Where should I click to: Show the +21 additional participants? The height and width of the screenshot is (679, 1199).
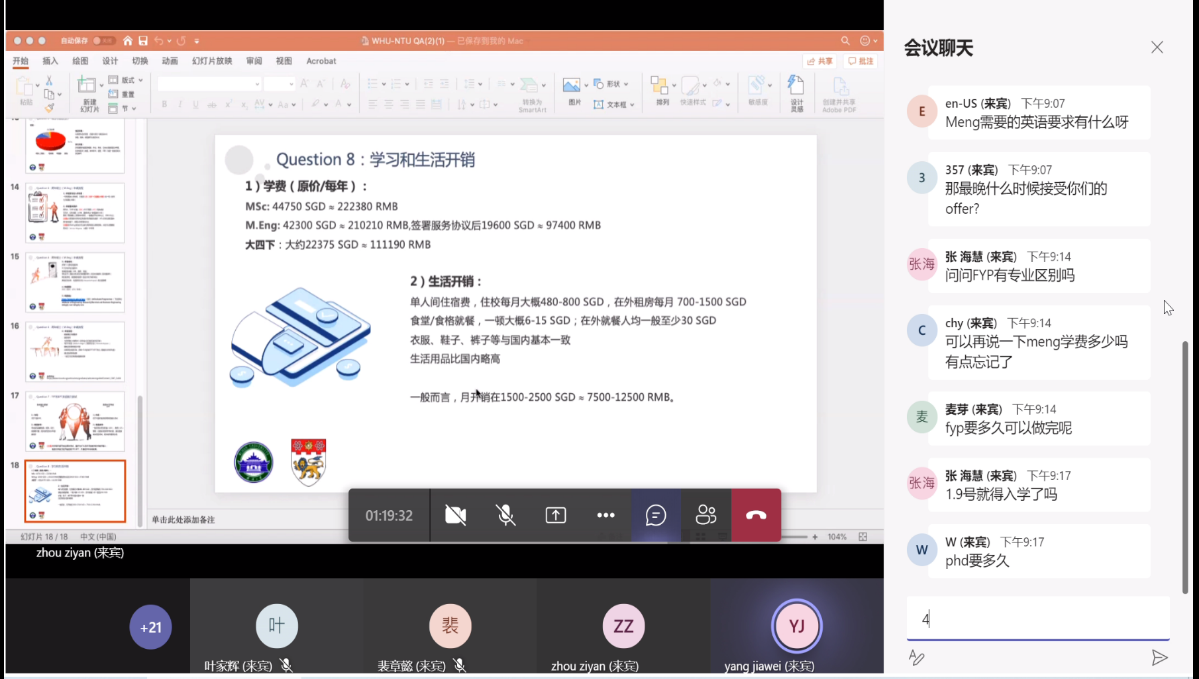(x=151, y=627)
